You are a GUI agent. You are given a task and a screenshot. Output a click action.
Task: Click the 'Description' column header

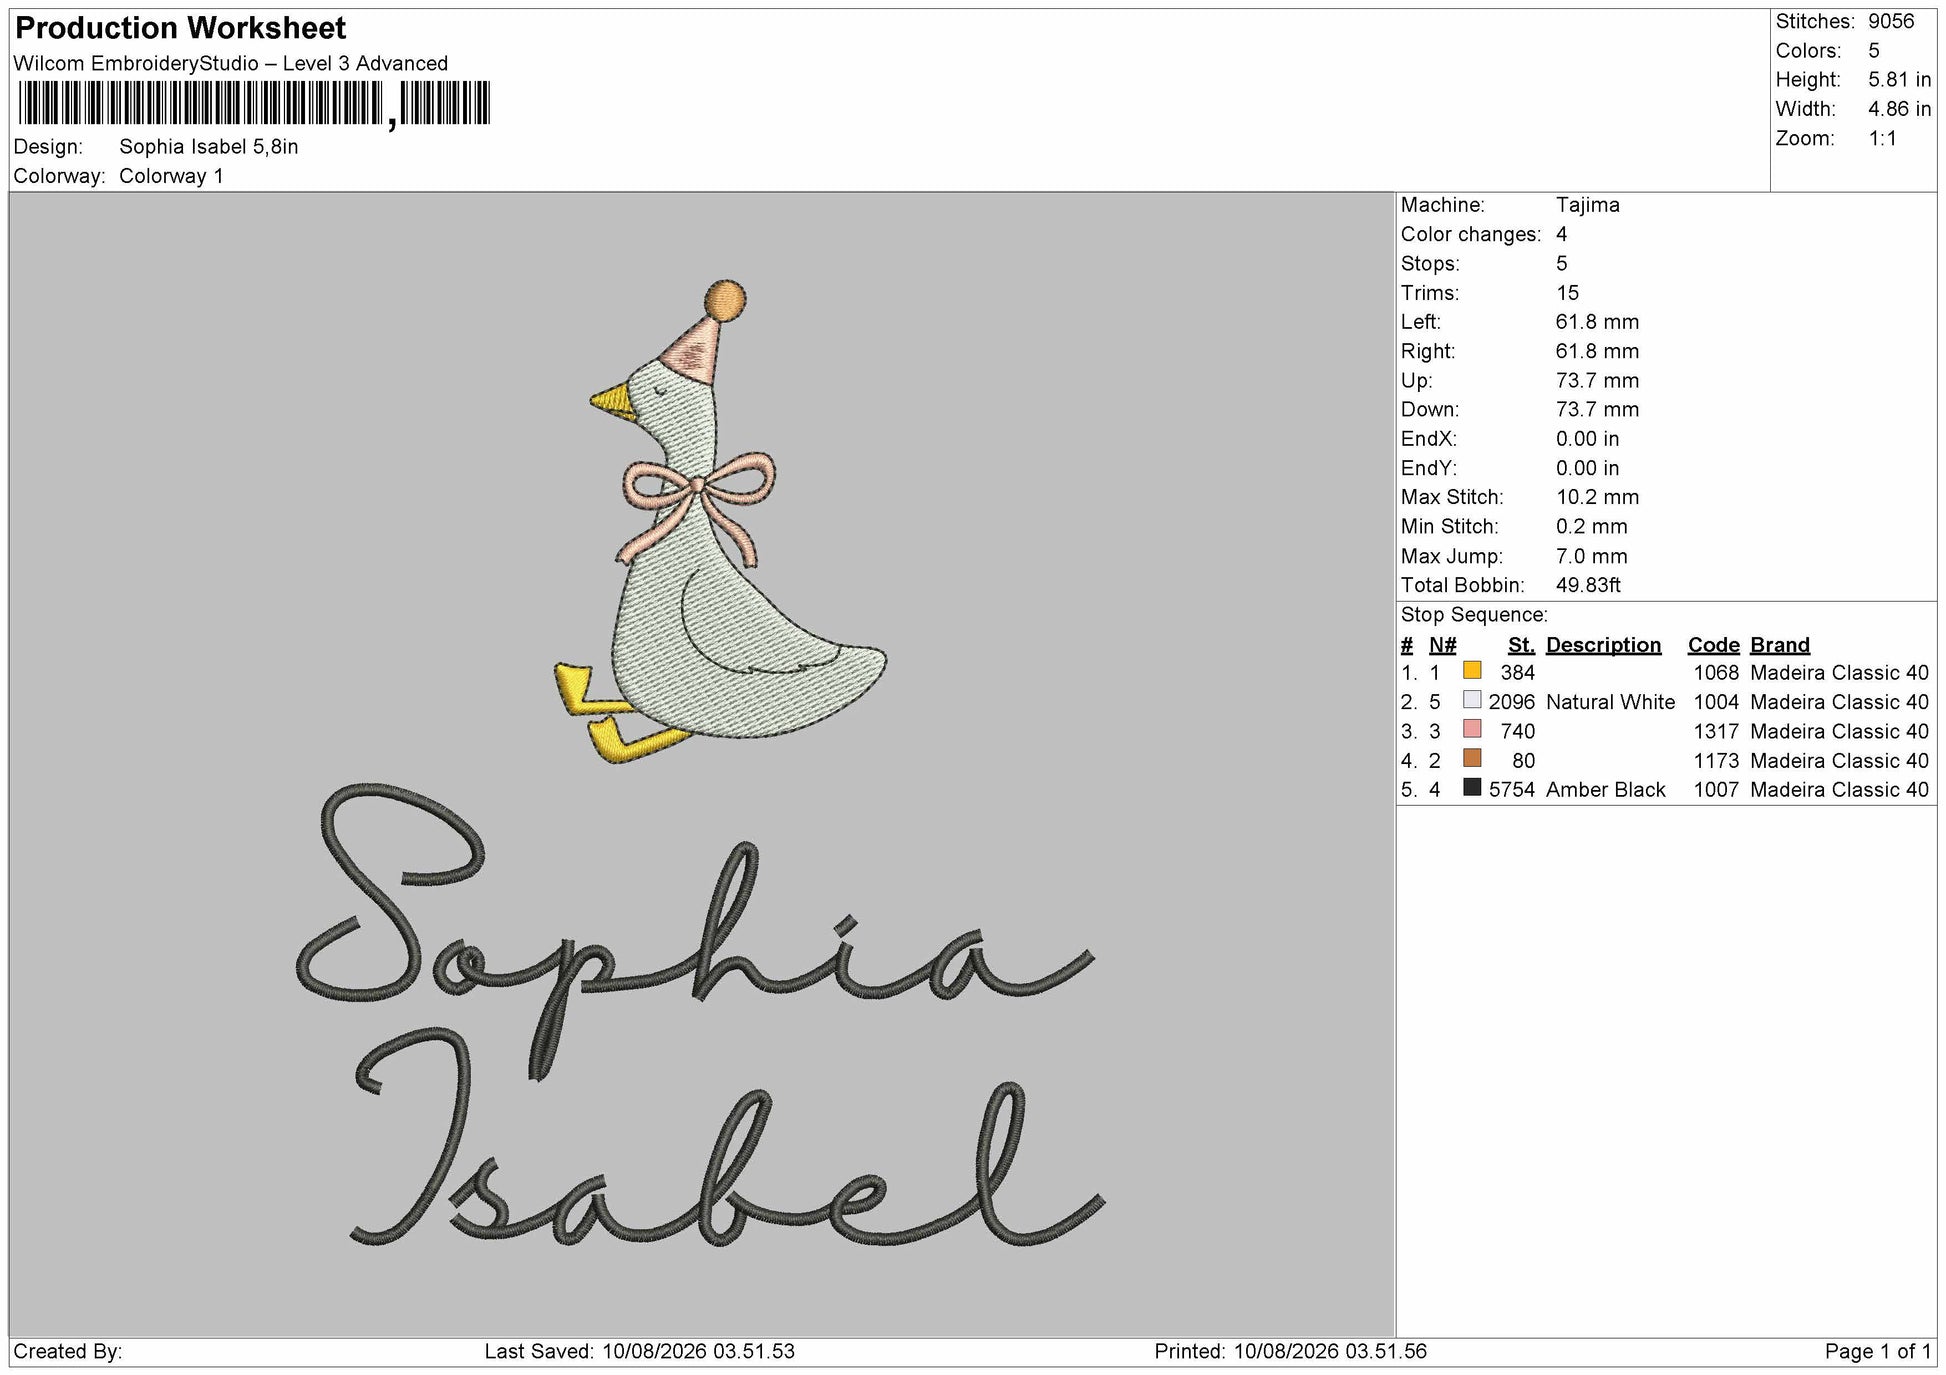pyautogui.click(x=1603, y=645)
